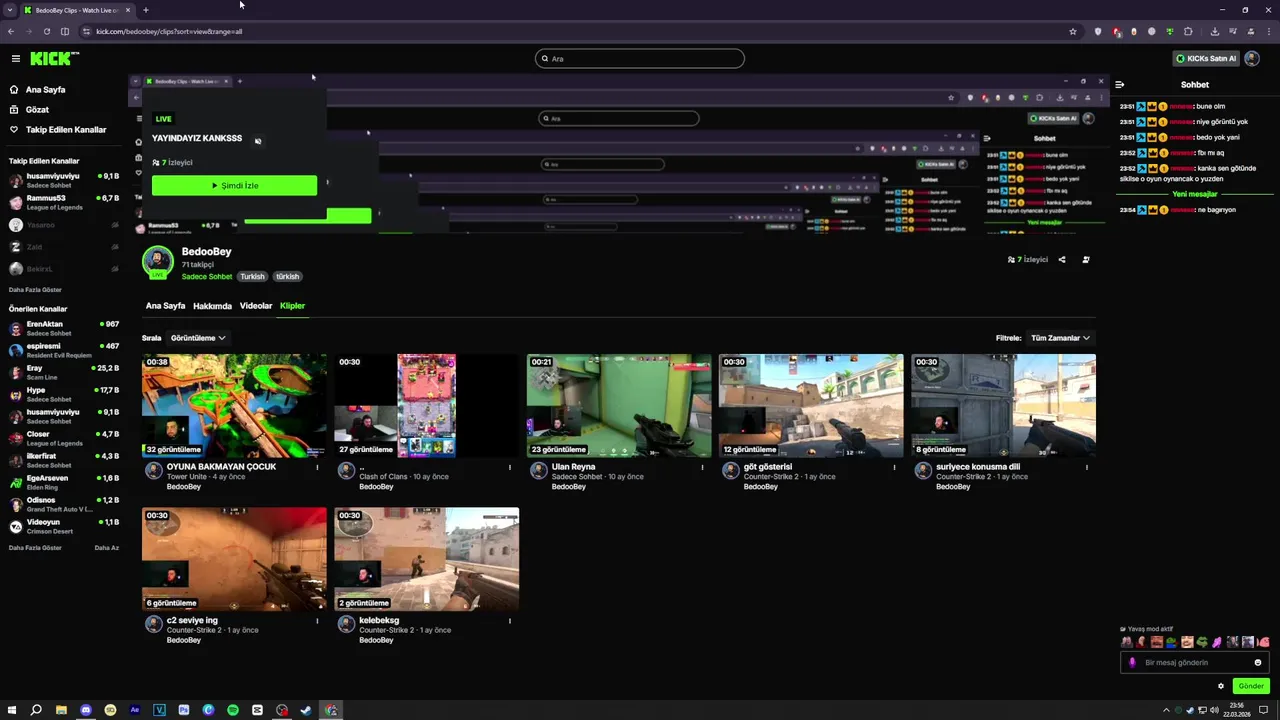1280x720 pixels.
Task: Collapse recommended channels with Daha Az
Action: click(106, 548)
